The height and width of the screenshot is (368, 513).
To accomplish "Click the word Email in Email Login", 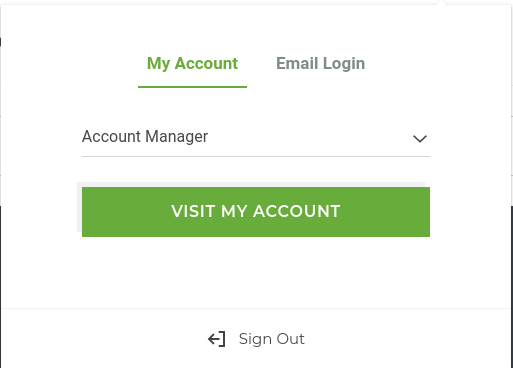I will point(297,63).
